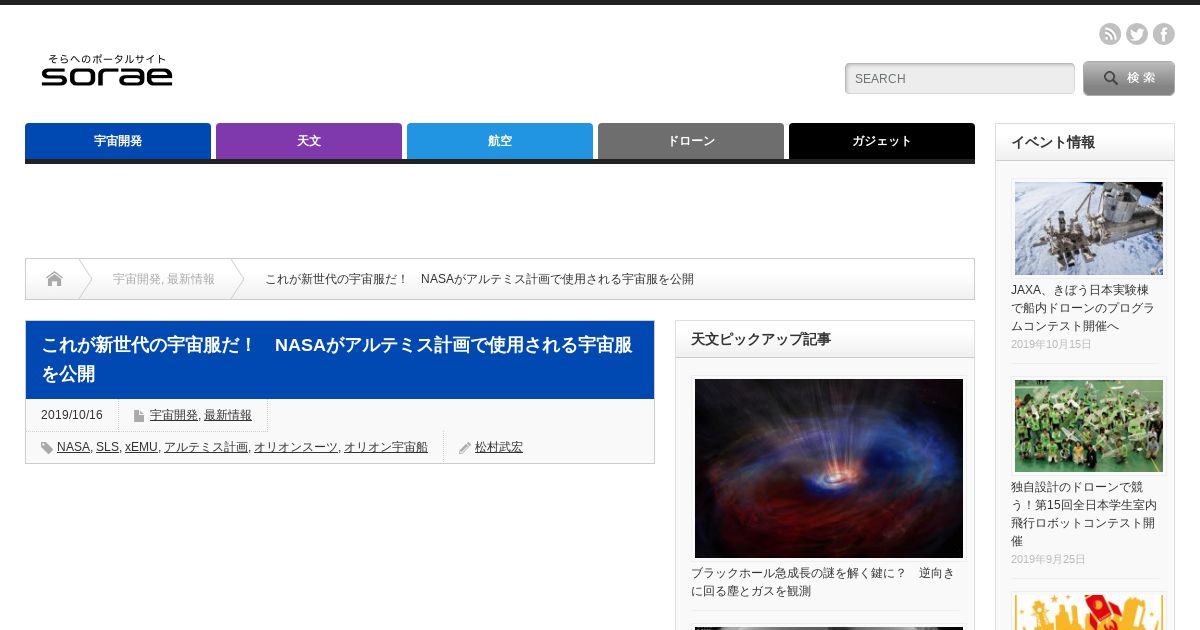The image size is (1200, 630).
Task: Open the RSS feed icon
Action: [x=1110, y=34]
